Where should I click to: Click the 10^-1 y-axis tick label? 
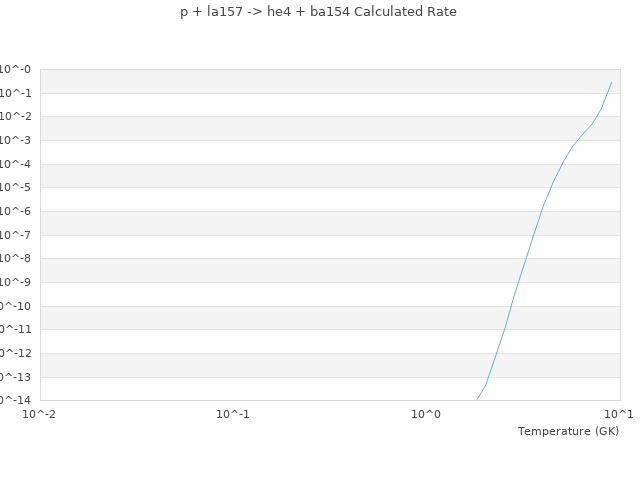pos(15,93)
